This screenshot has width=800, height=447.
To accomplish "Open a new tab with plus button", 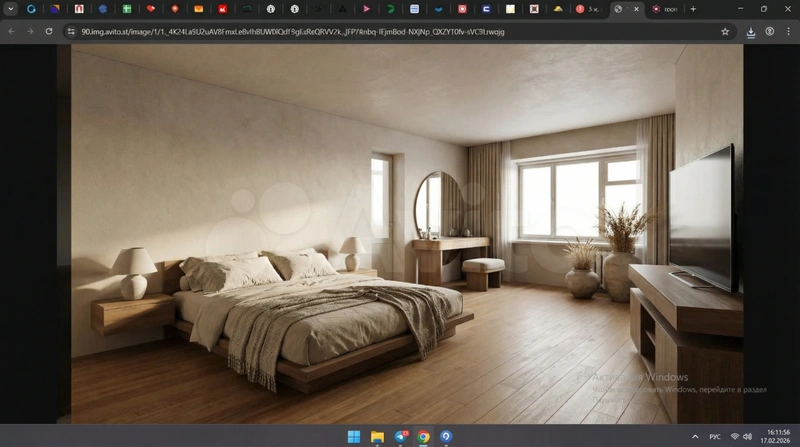I will 693,9.
